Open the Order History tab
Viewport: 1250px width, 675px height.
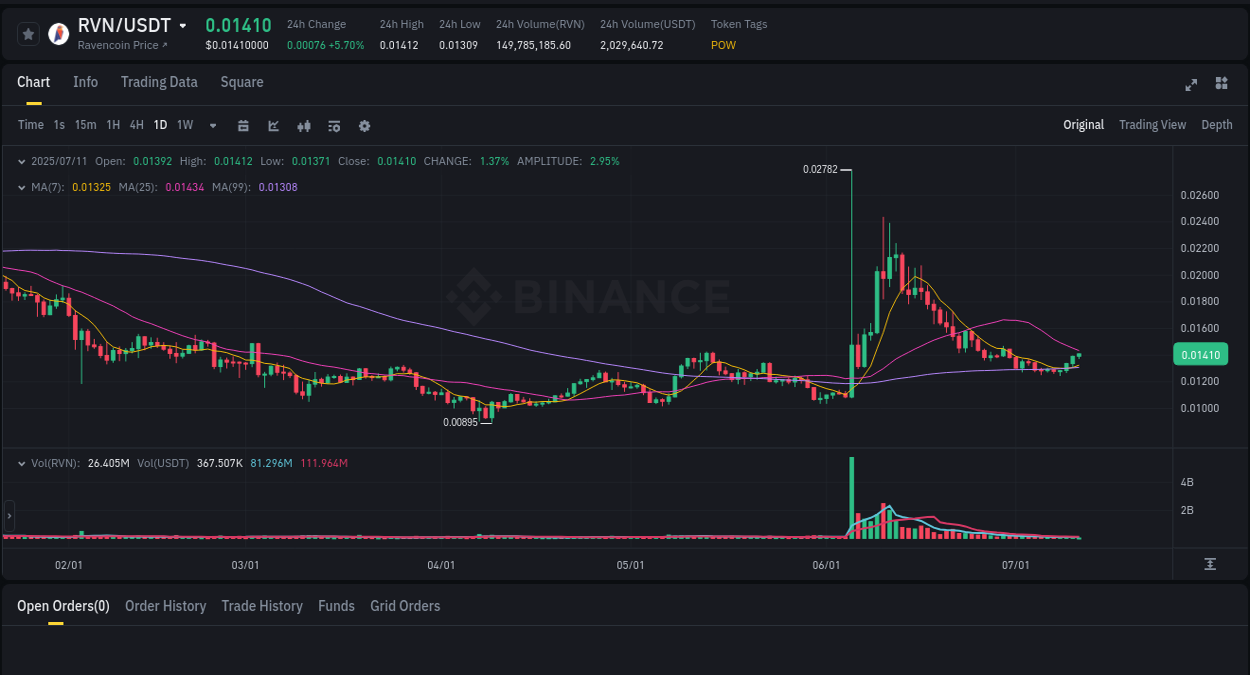(165, 605)
